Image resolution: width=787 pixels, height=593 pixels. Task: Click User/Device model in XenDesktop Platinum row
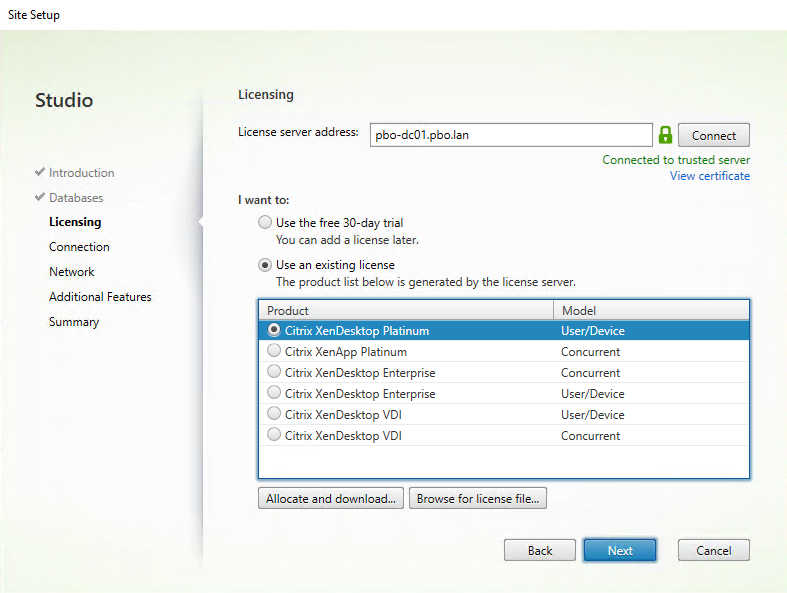tap(593, 330)
